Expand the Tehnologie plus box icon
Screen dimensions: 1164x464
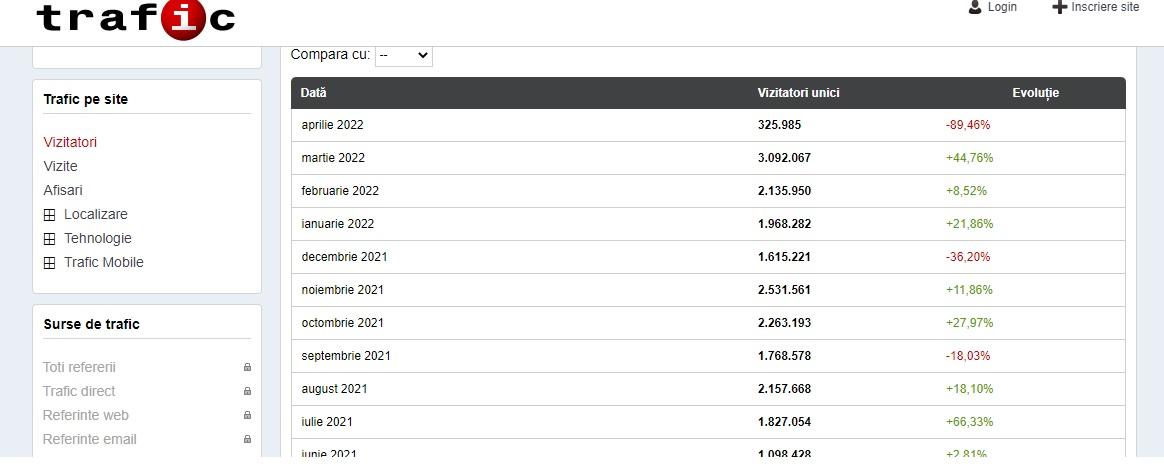coord(49,239)
